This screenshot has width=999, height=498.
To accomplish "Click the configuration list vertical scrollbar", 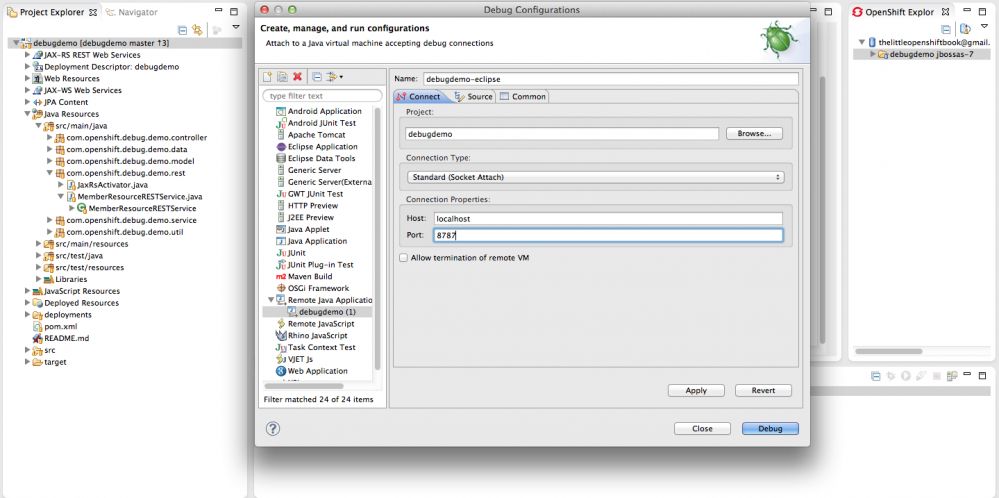I will point(378,238).
